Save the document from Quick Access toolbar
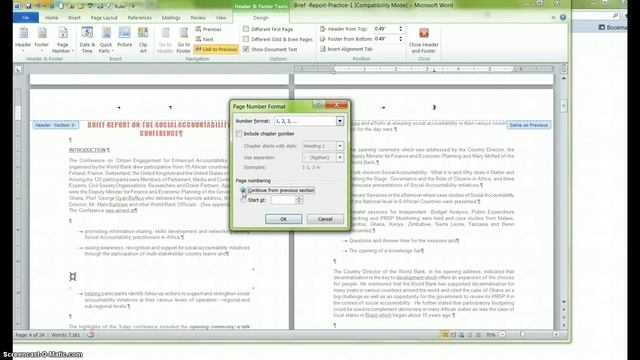The width and height of the screenshot is (640, 360). coord(28,6)
